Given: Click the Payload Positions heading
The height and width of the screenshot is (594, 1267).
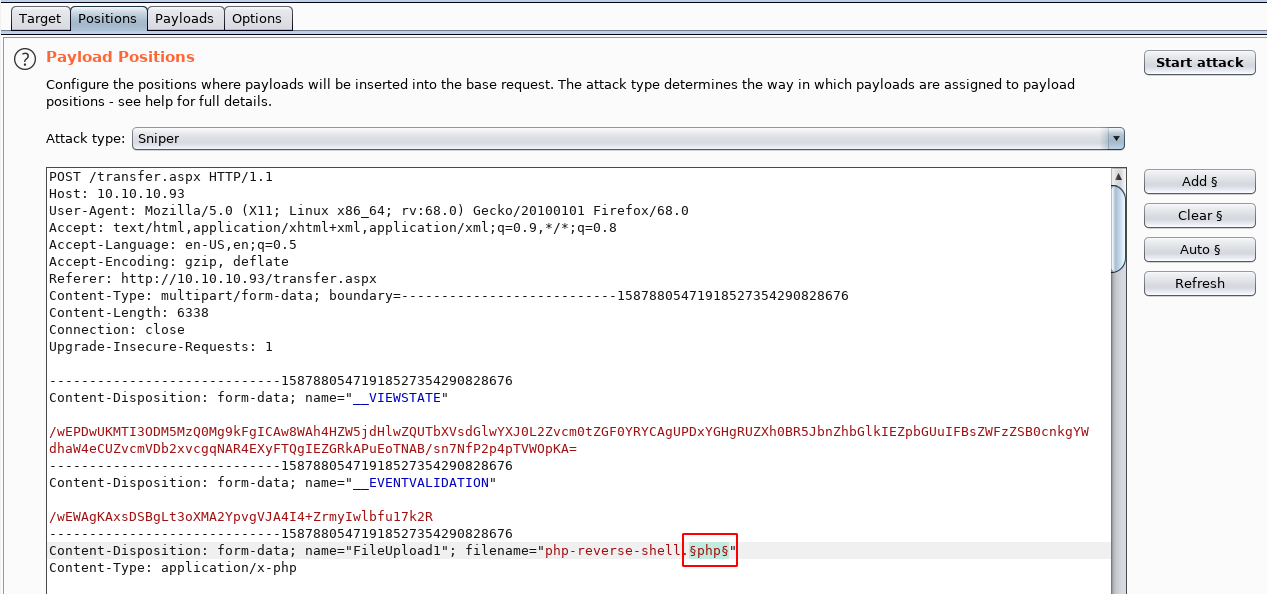Looking at the screenshot, I should point(120,57).
